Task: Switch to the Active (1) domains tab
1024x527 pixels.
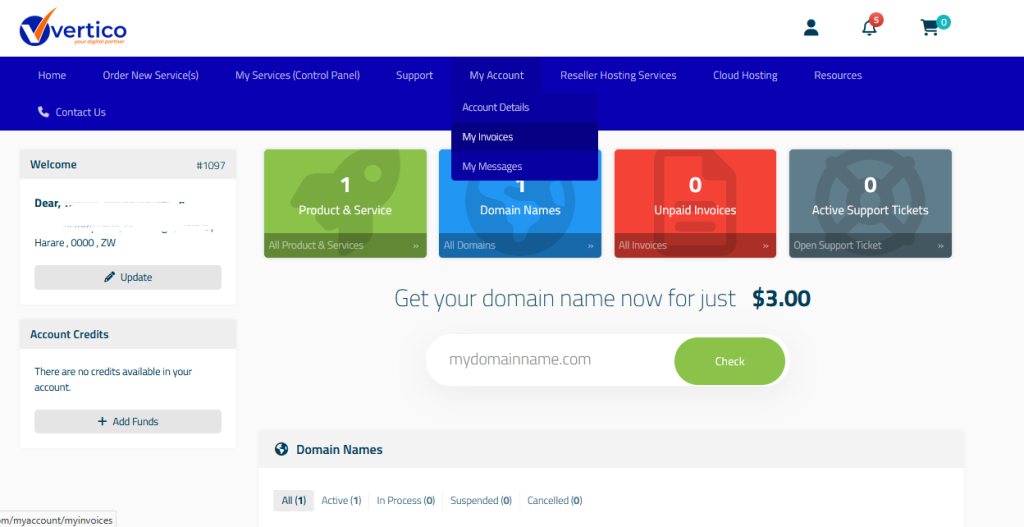Action: [341, 500]
